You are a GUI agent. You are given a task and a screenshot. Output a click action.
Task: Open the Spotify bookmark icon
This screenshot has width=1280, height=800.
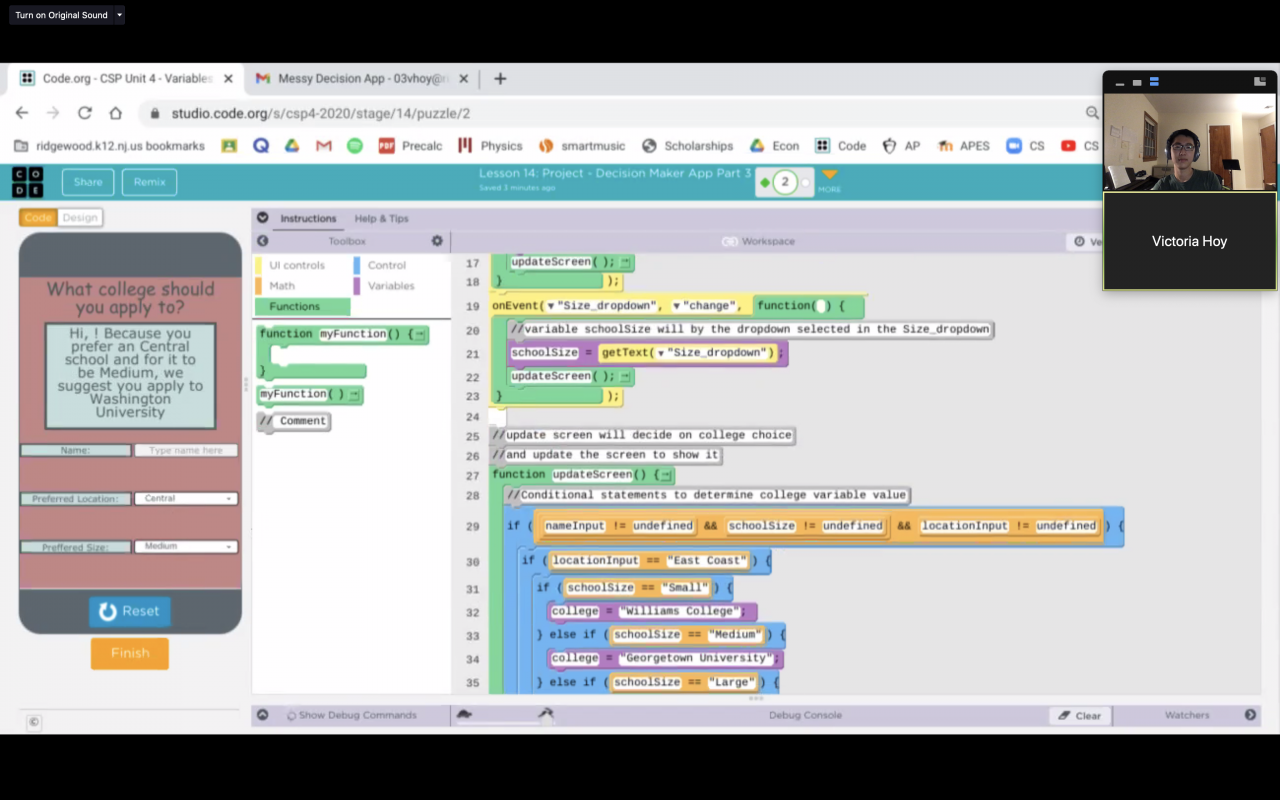(355, 146)
